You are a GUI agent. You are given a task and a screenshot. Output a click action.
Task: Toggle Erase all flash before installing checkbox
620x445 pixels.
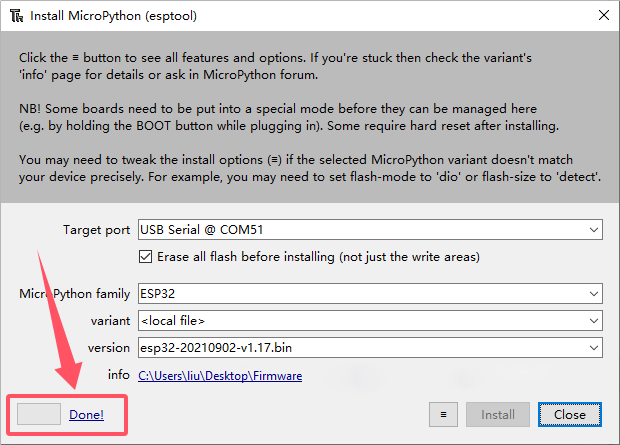145,257
